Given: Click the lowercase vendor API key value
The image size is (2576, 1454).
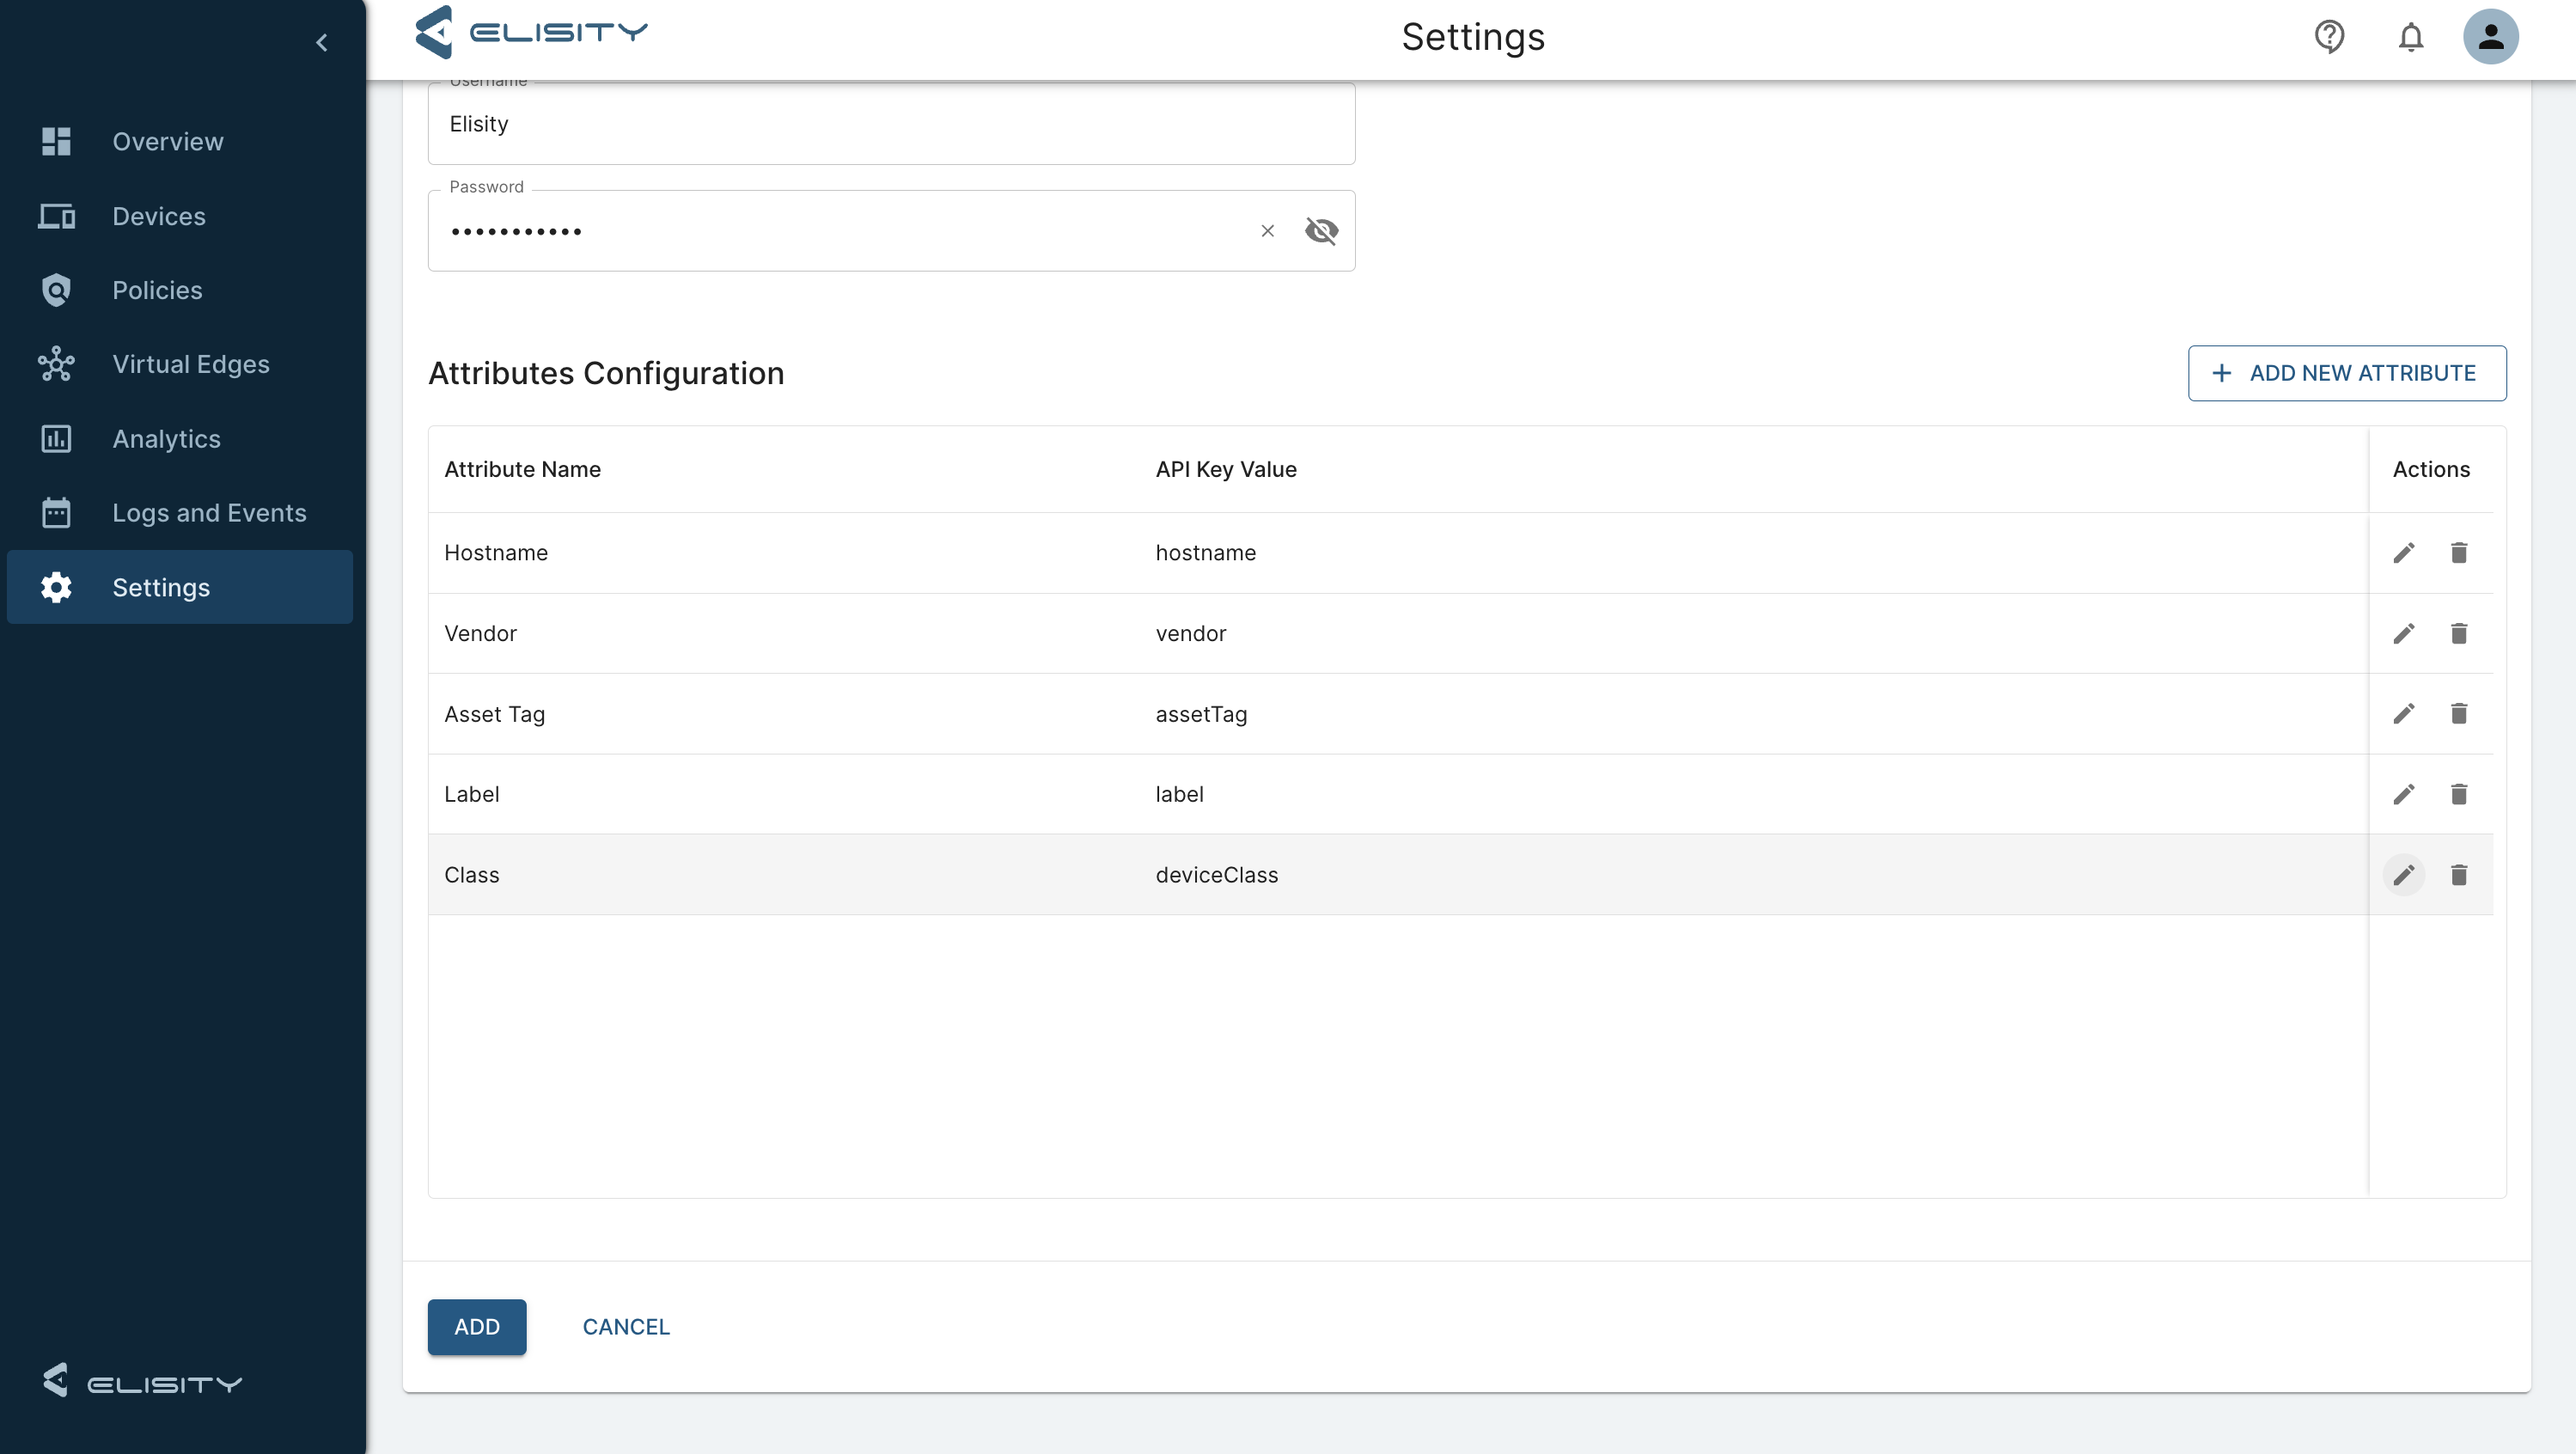Looking at the screenshot, I should (1190, 634).
